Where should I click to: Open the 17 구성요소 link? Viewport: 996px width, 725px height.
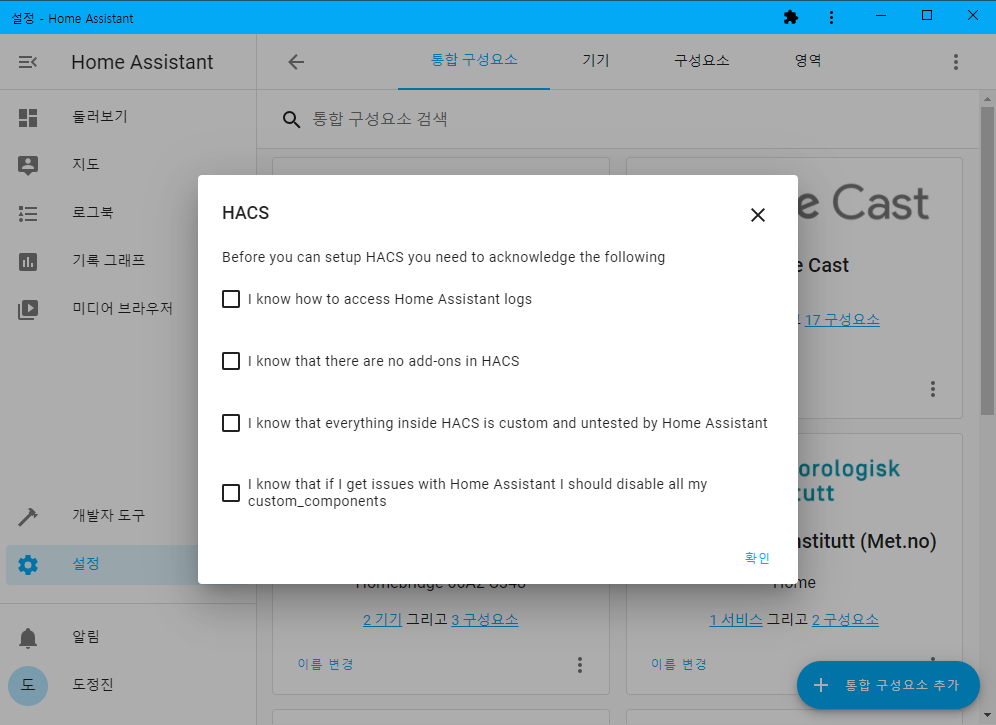coord(842,320)
